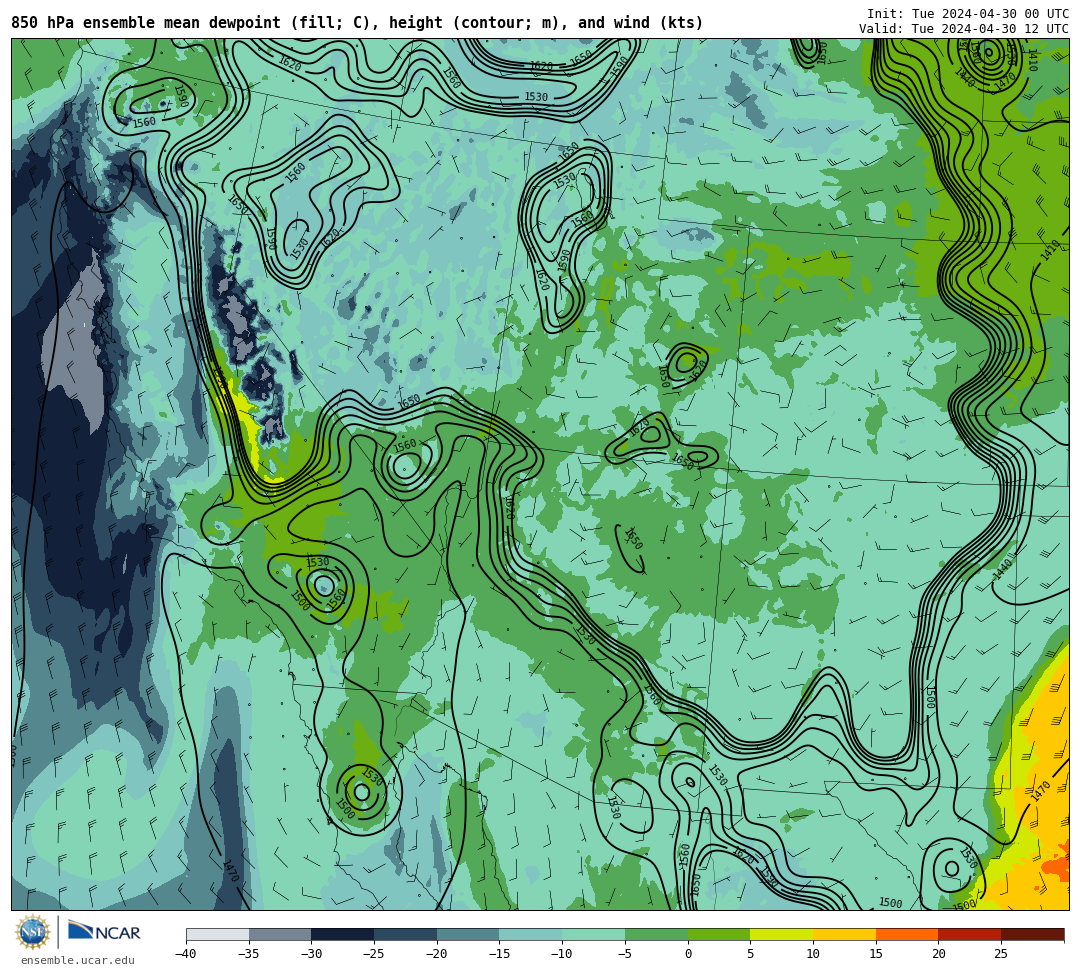Image resolution: width=1080 pixels, height=973 pixels.
Task: Click the −20 colorbar tick label
Action: [437, 954]
